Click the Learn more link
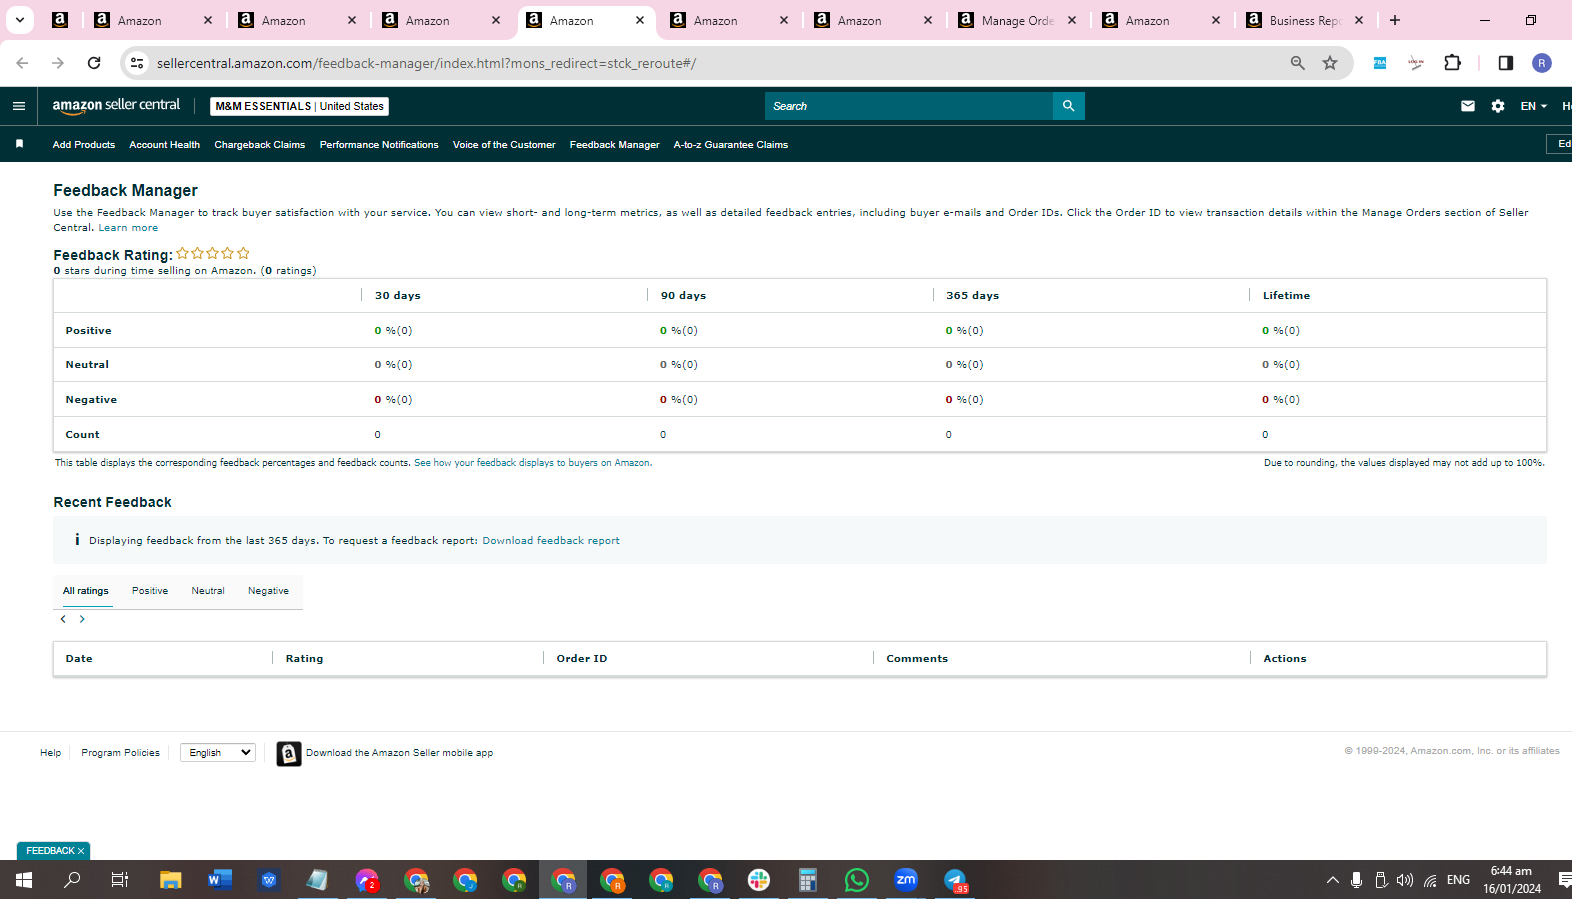This screenshot has height=899, width=1572. pos(128,228)
